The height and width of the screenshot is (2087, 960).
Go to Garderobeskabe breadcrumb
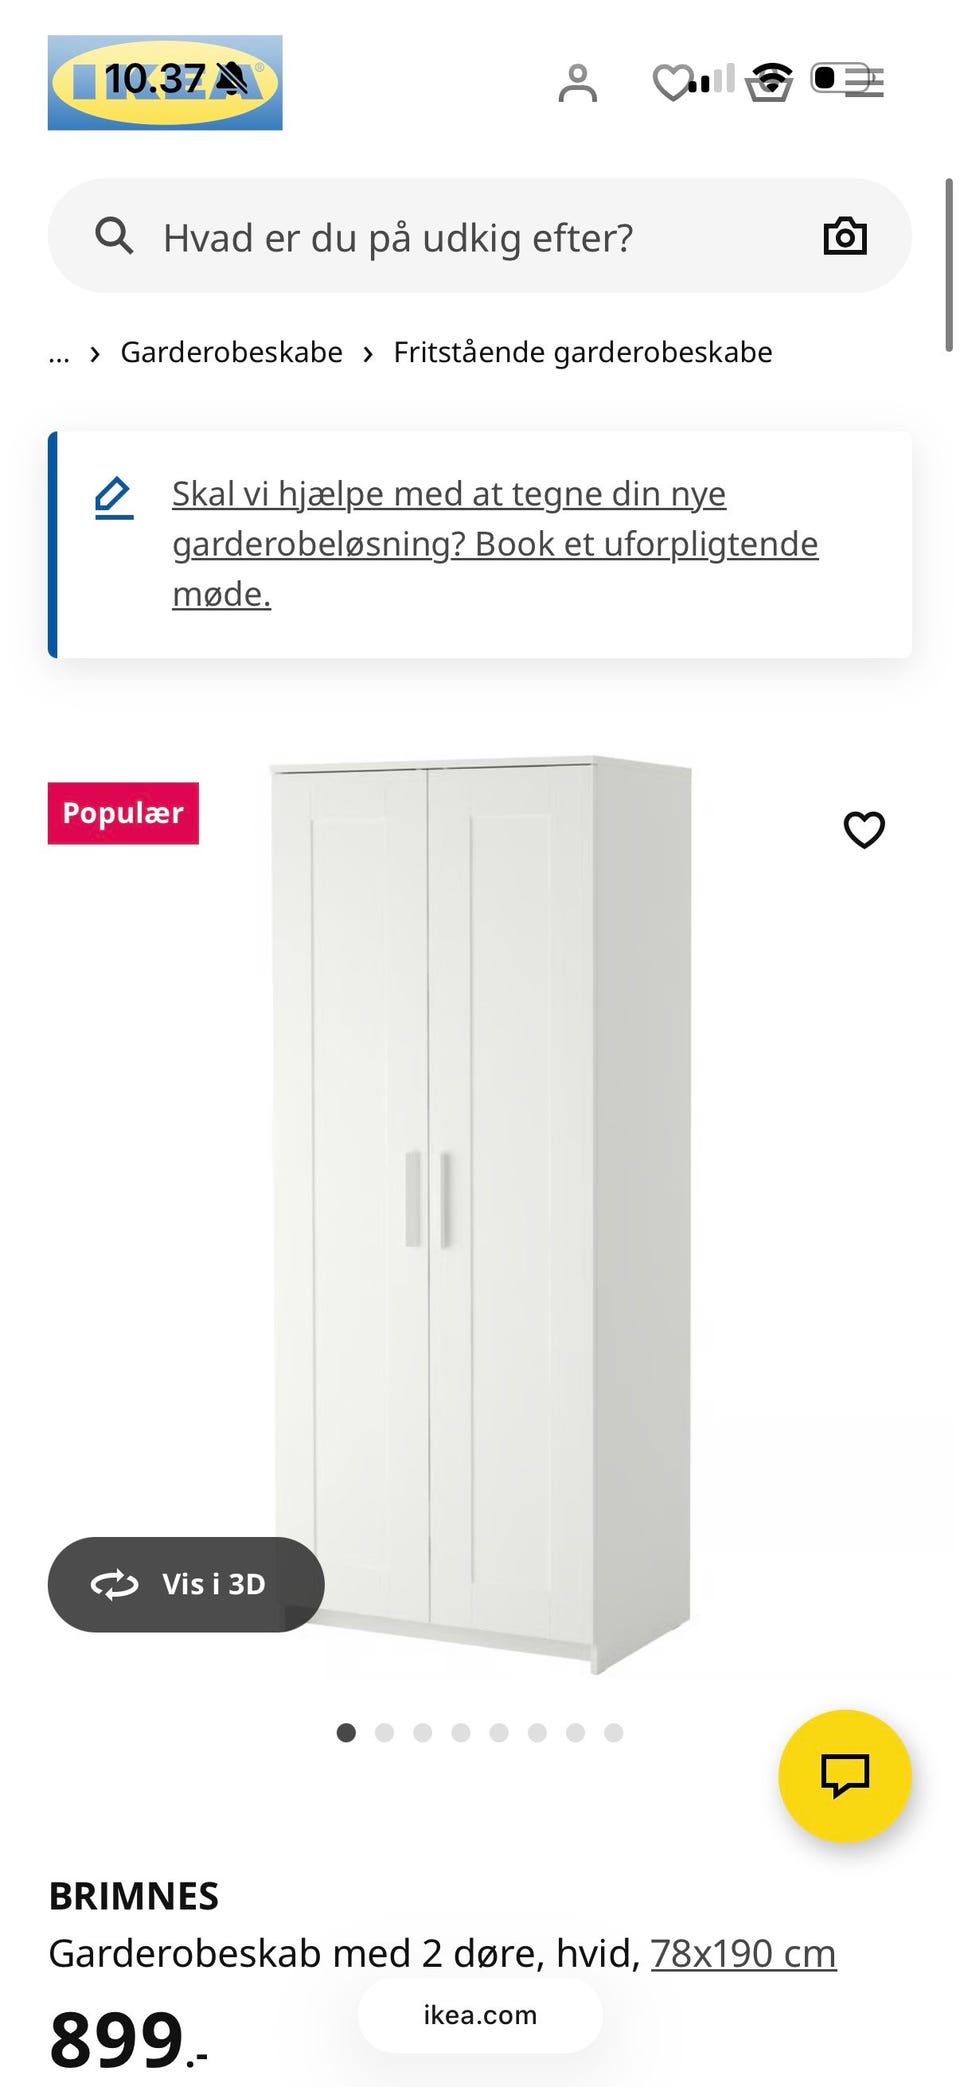[x=231, y=352]
